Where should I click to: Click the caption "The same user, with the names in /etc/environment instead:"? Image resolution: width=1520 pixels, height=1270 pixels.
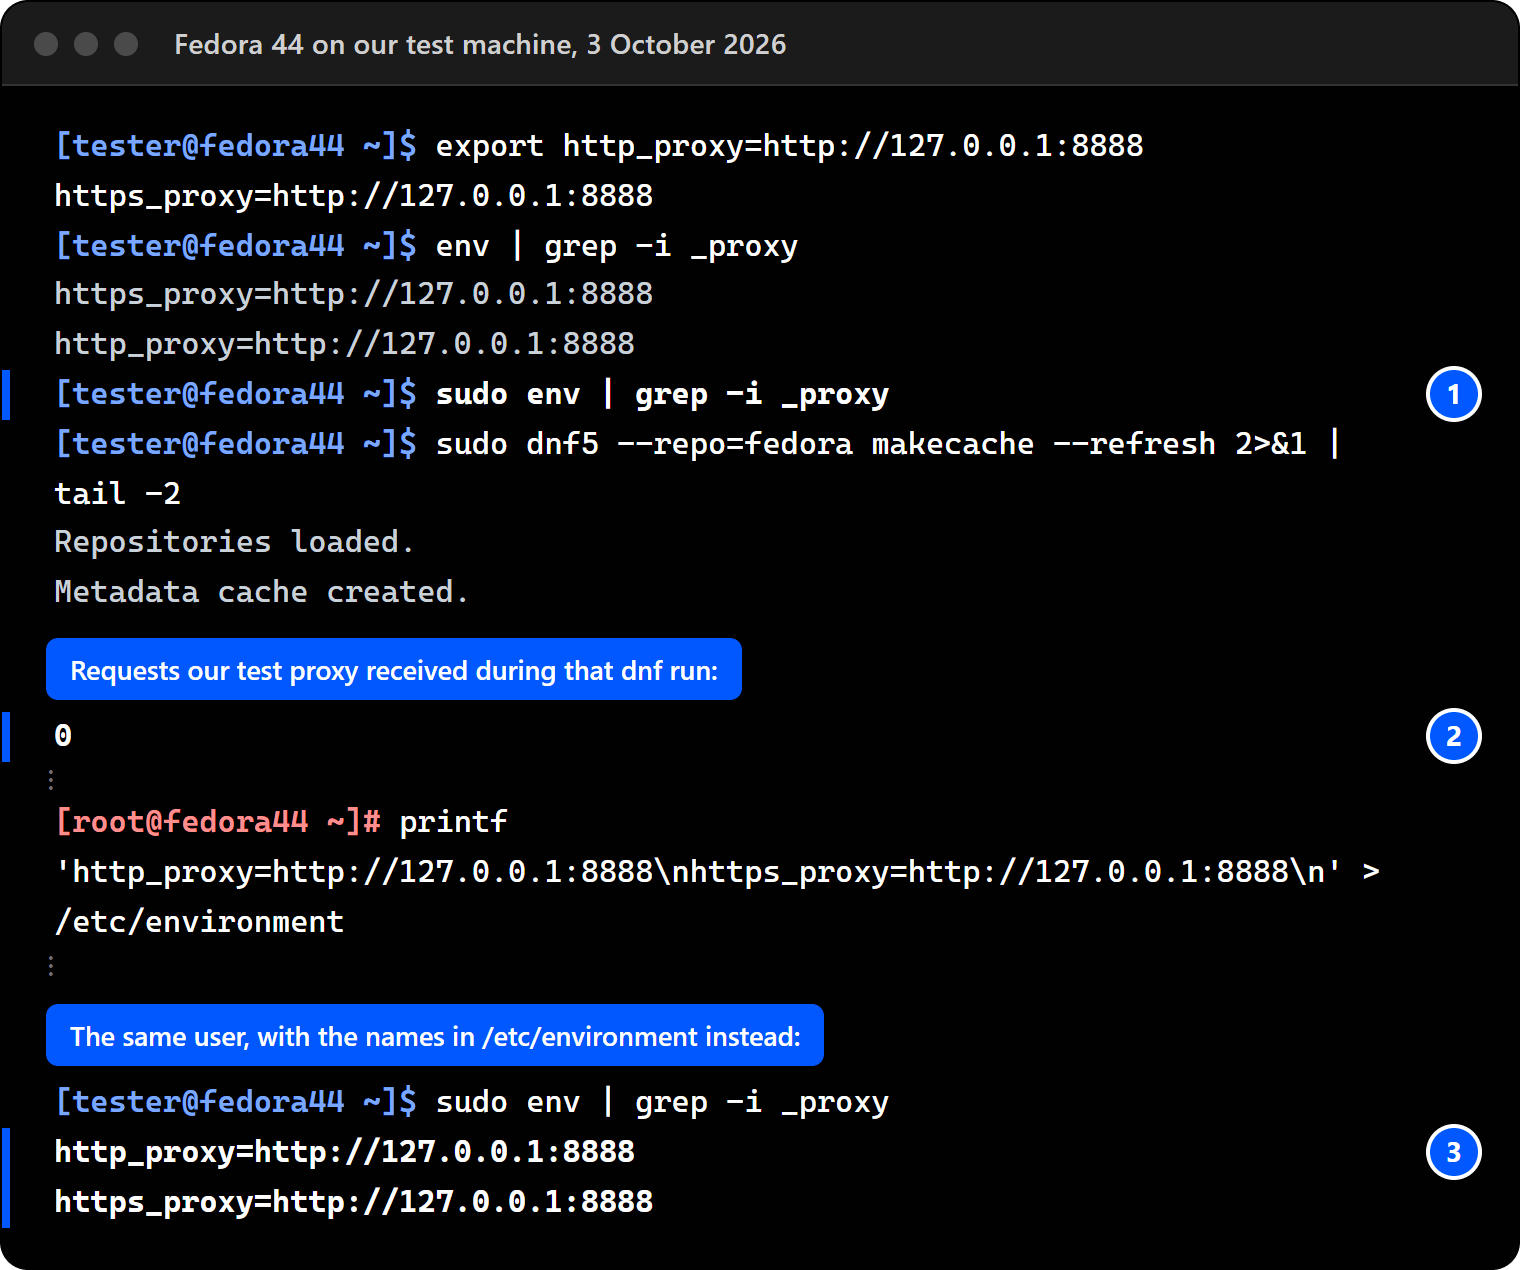point(435,1036)
